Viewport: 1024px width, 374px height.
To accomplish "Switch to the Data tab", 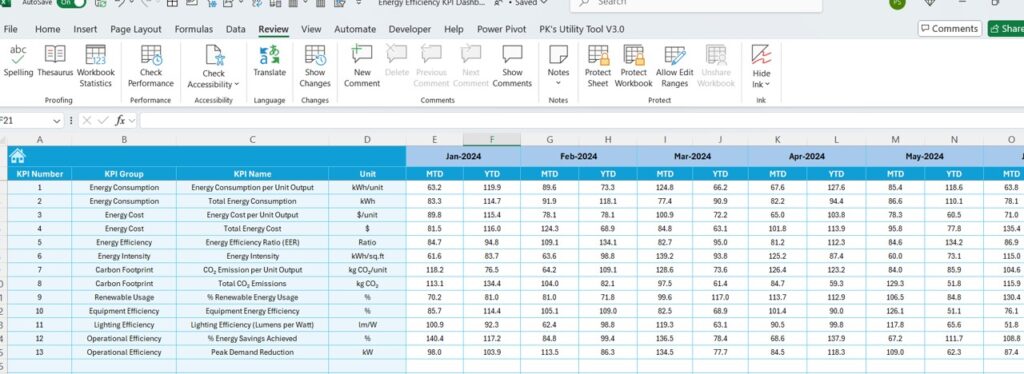I will click(236, 29).
